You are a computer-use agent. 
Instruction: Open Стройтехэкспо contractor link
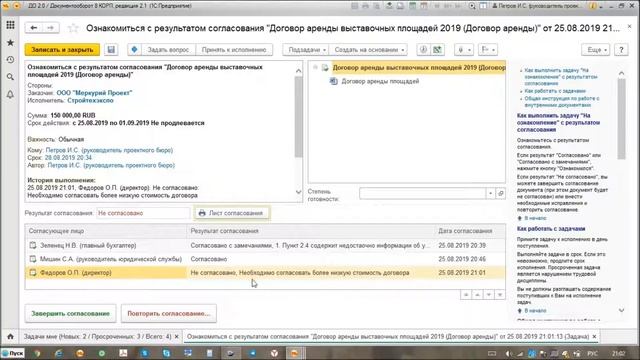click(x=90, y=100)
